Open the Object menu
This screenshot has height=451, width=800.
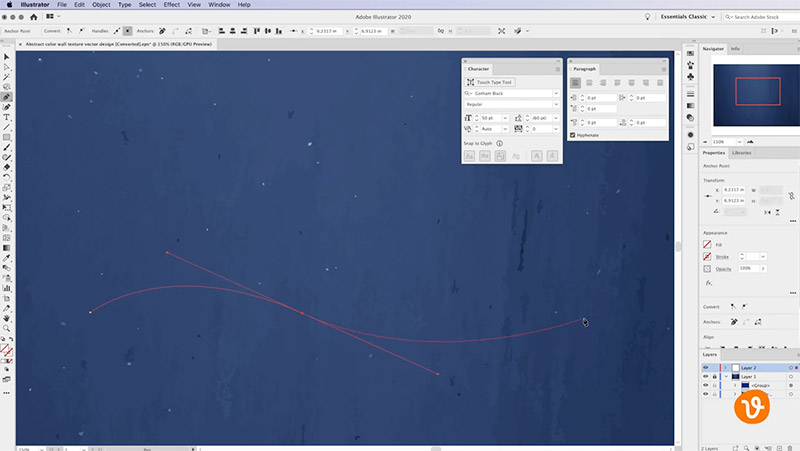tap(101, 5)
